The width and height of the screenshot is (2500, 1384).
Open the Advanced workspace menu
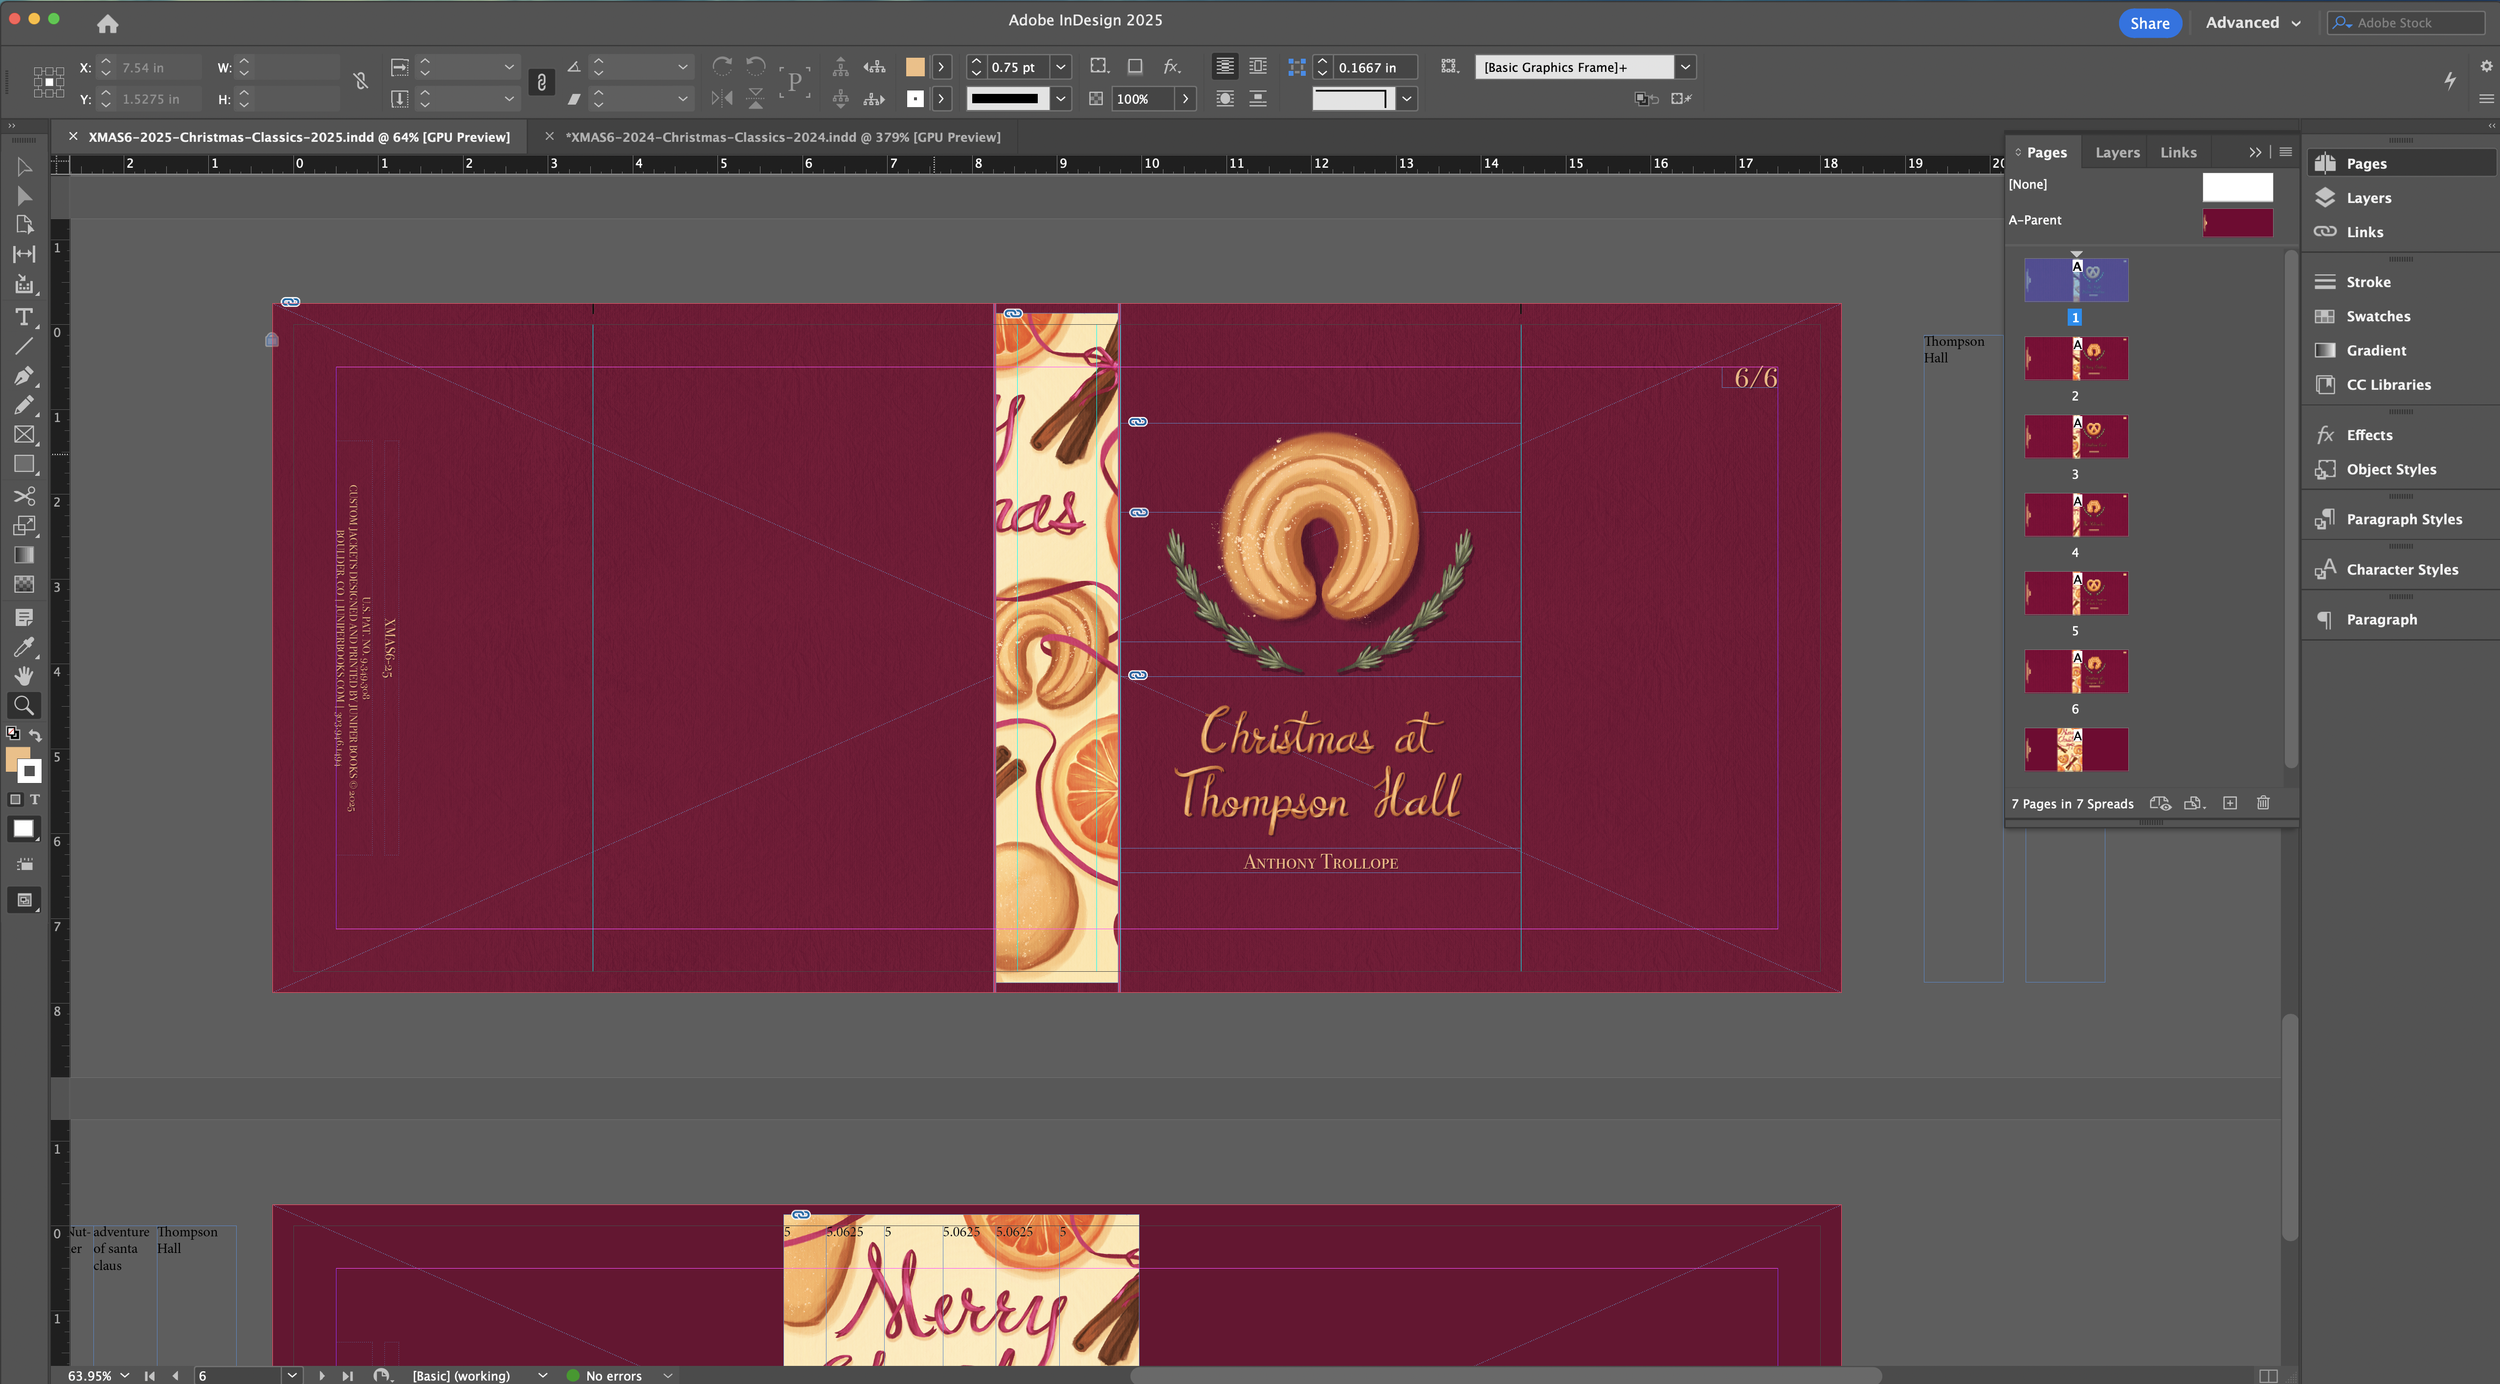pyautogui.click(x=2252, y=22)
